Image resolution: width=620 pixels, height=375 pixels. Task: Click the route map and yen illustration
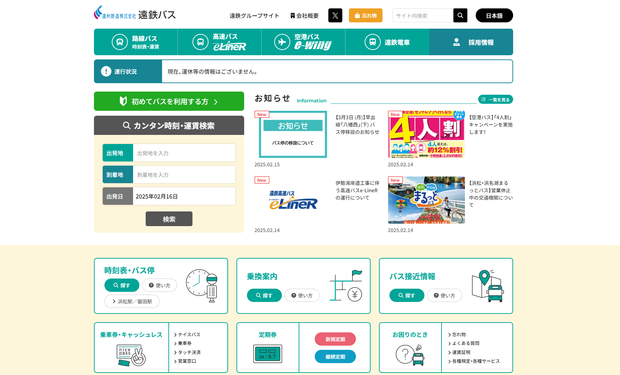pyautogui.click(x=346, y=286)
